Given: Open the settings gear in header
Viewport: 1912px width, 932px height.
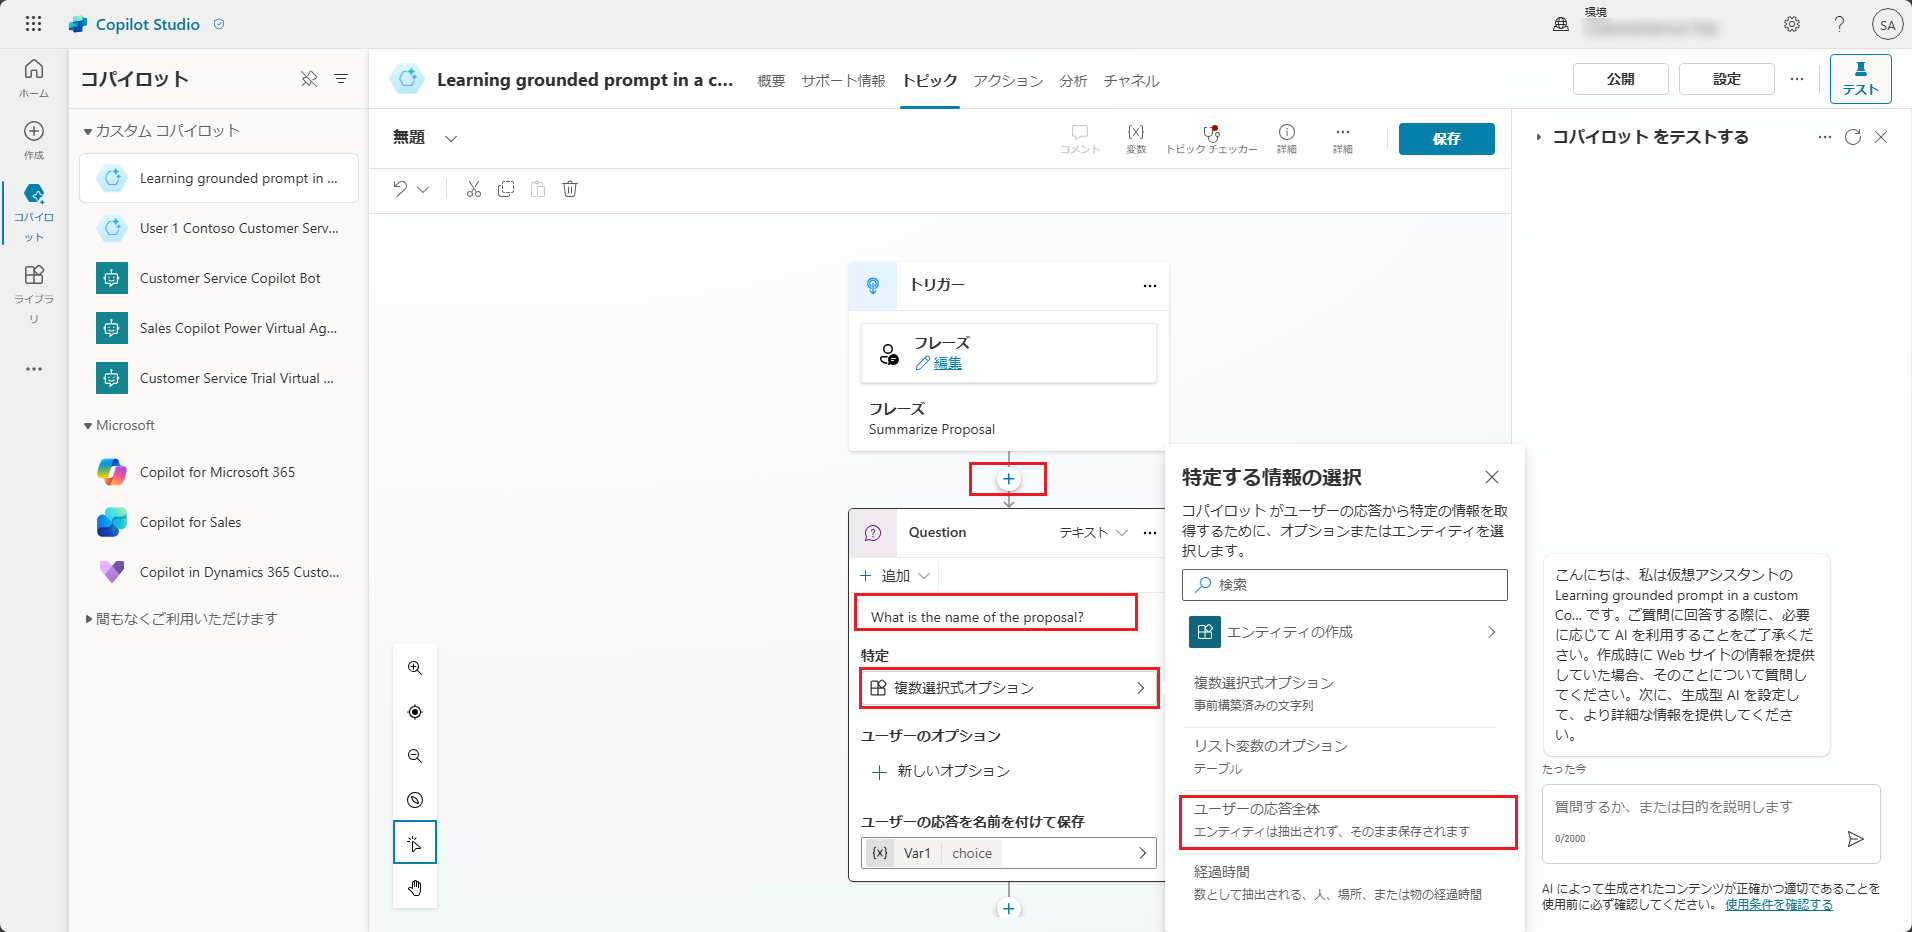Looking at the screenshot, I should pyautogui.click(x=1792, y=24).
